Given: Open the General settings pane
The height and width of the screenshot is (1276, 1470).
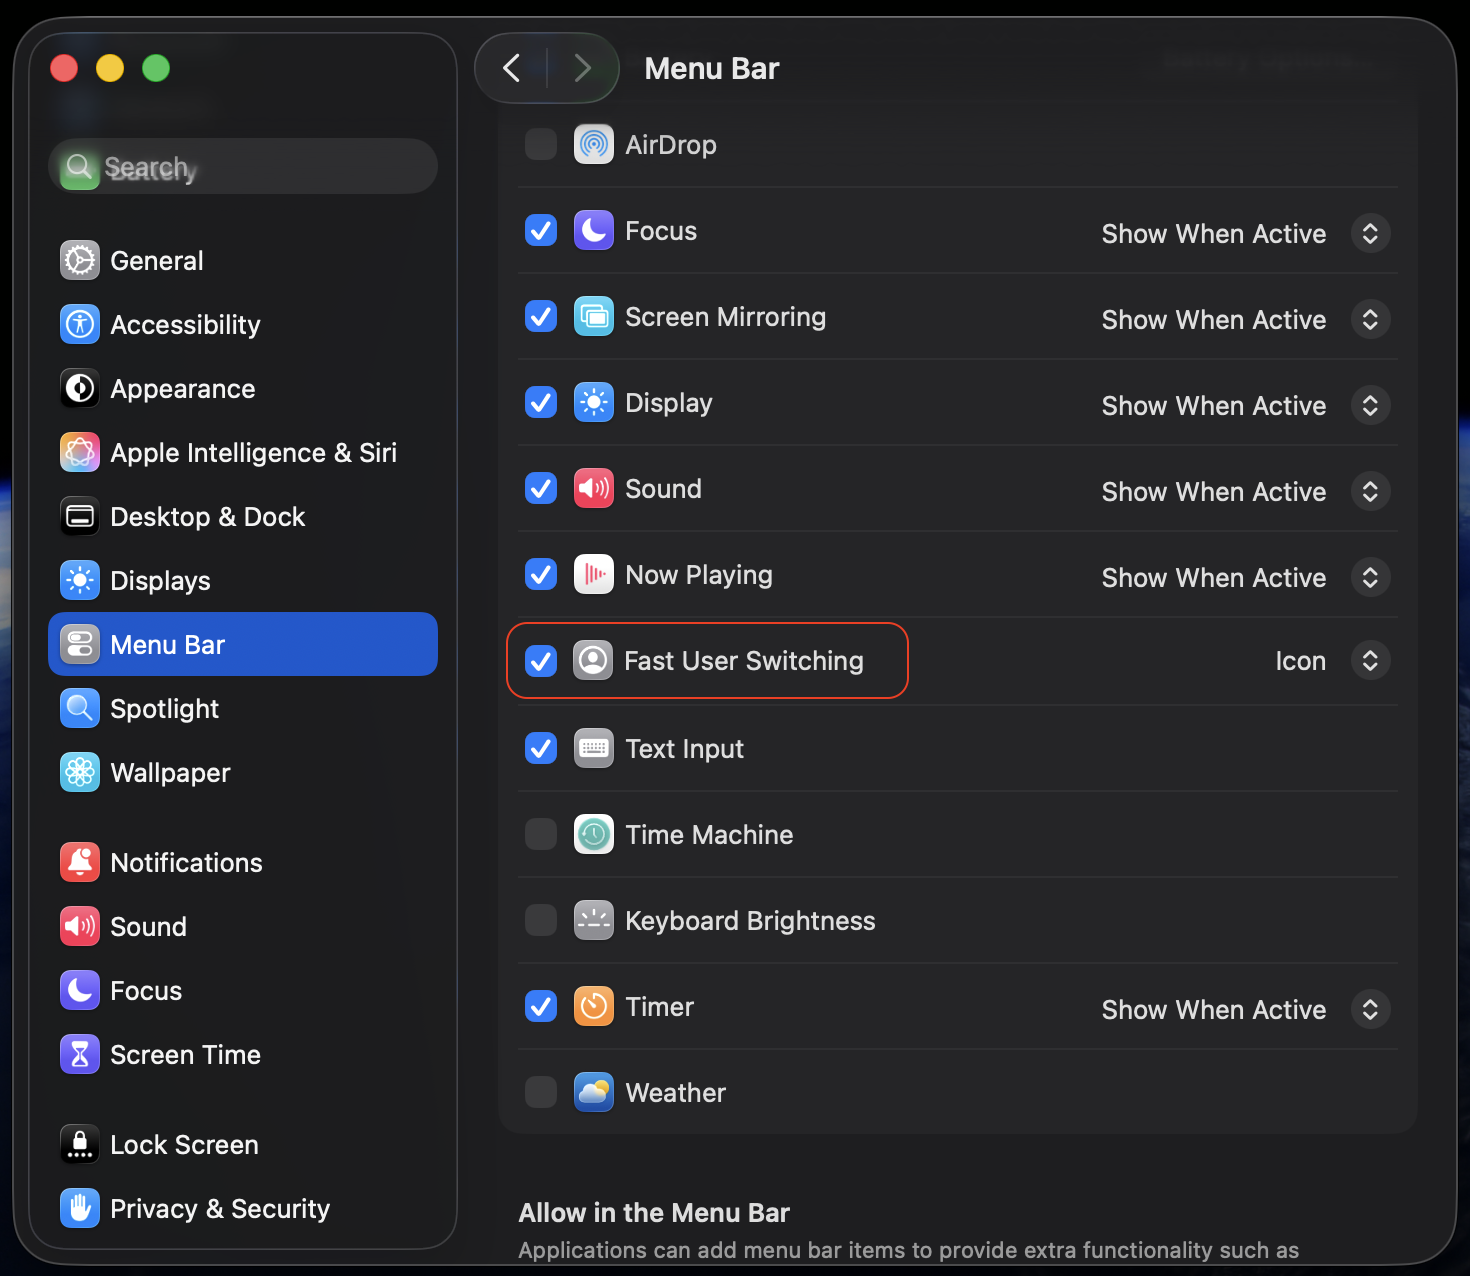Looking at the screenshot, I should click(x=243, y=261).
